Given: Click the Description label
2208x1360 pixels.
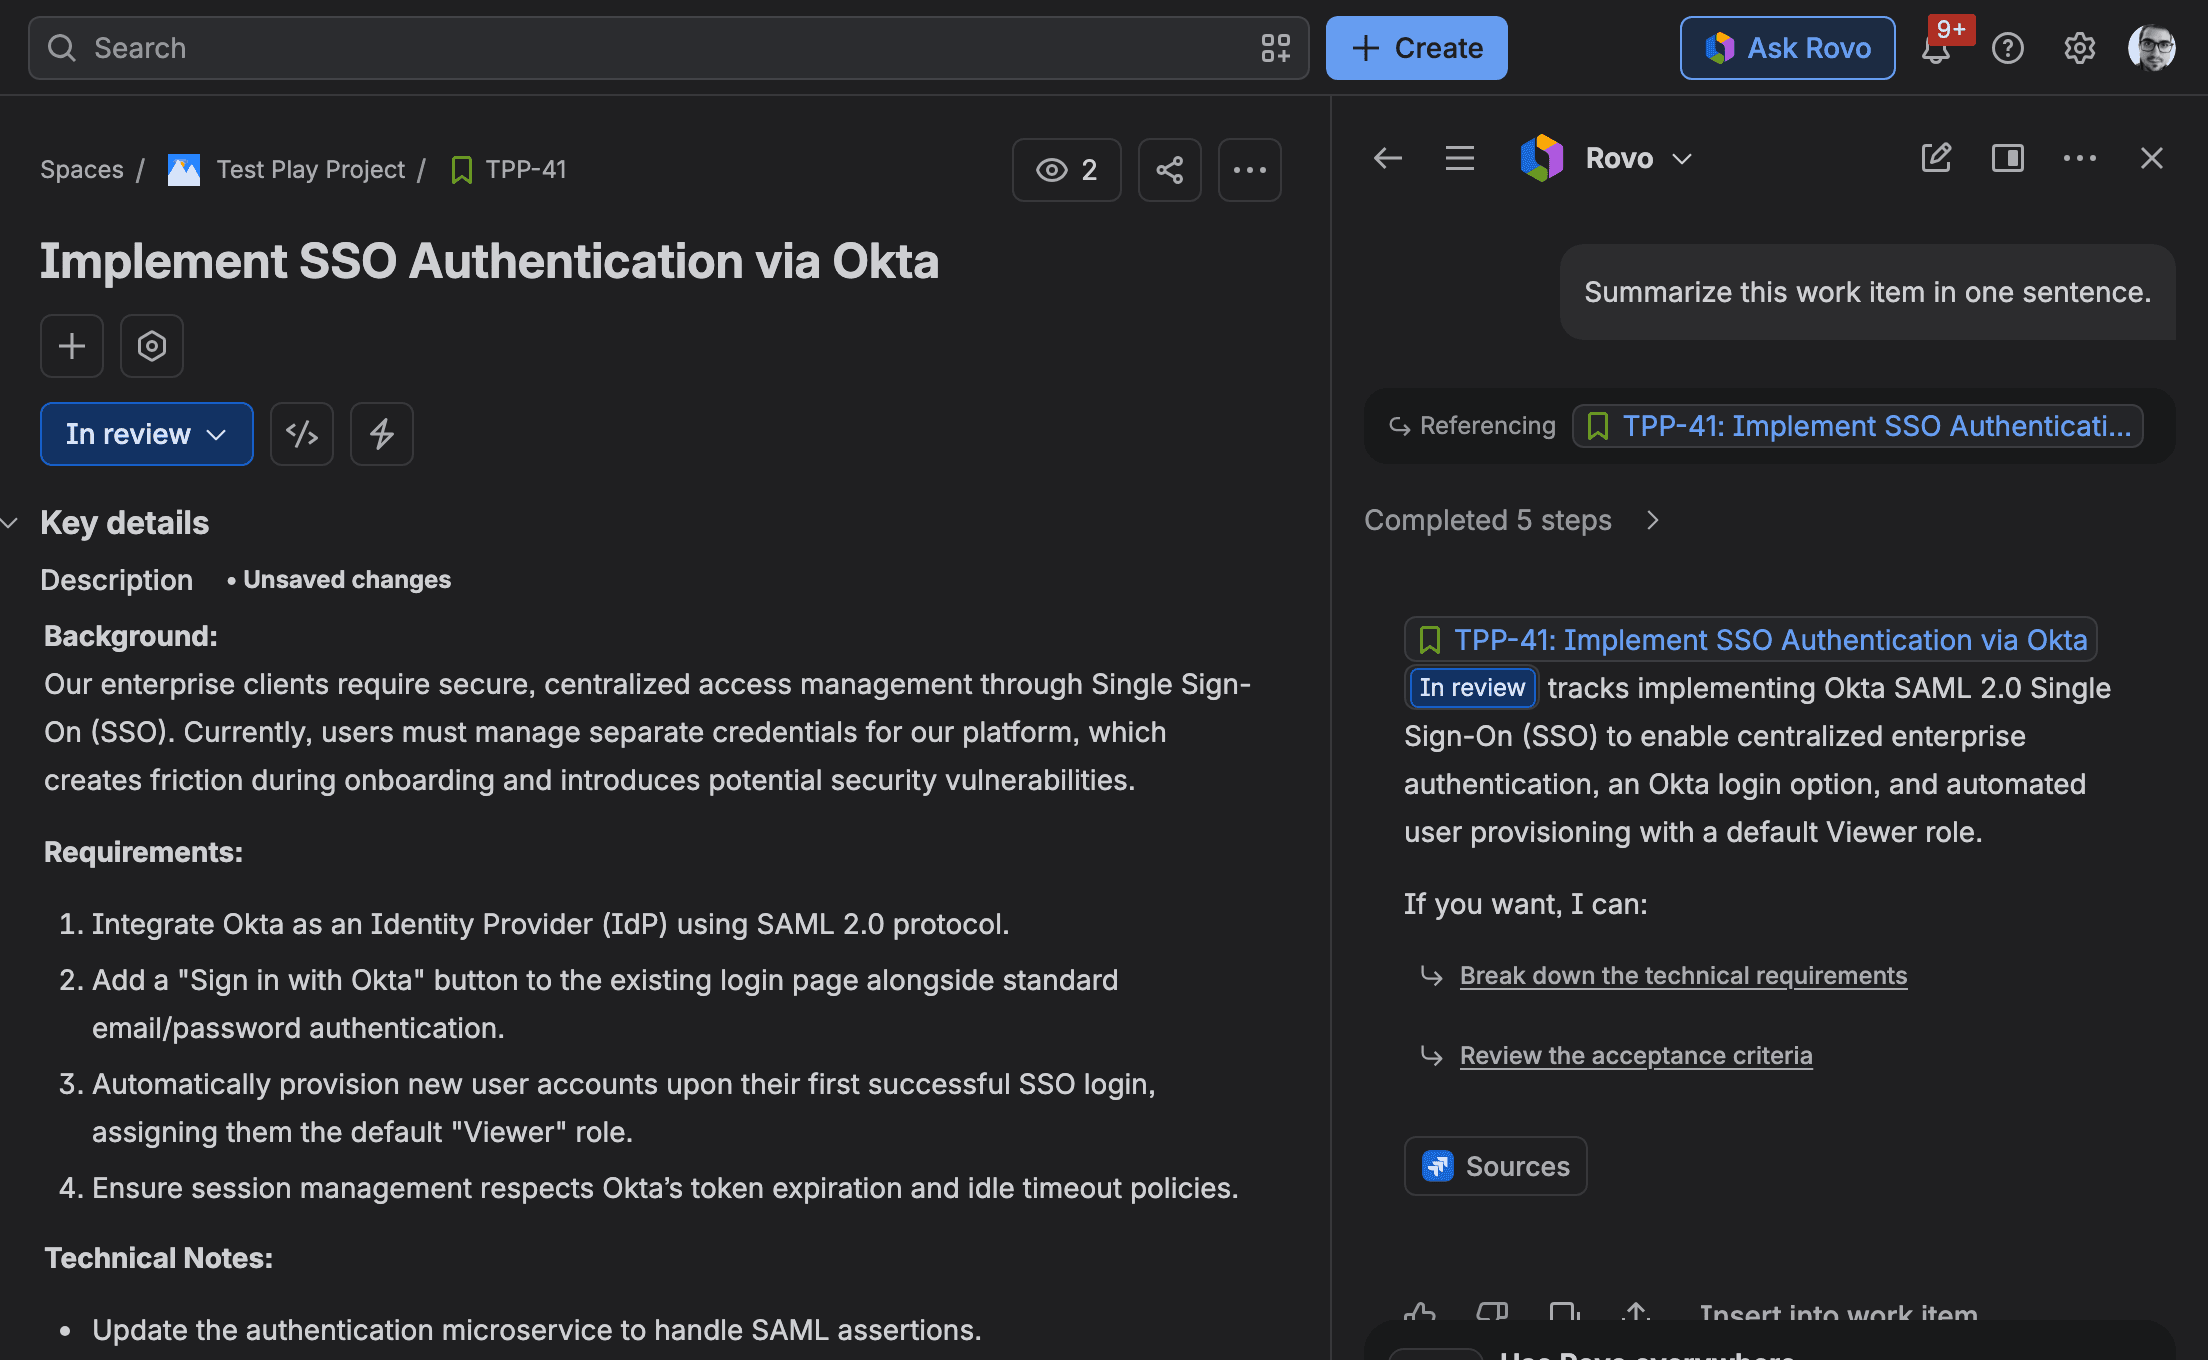Looking at the screenshot, I should (x=117, y=580).
